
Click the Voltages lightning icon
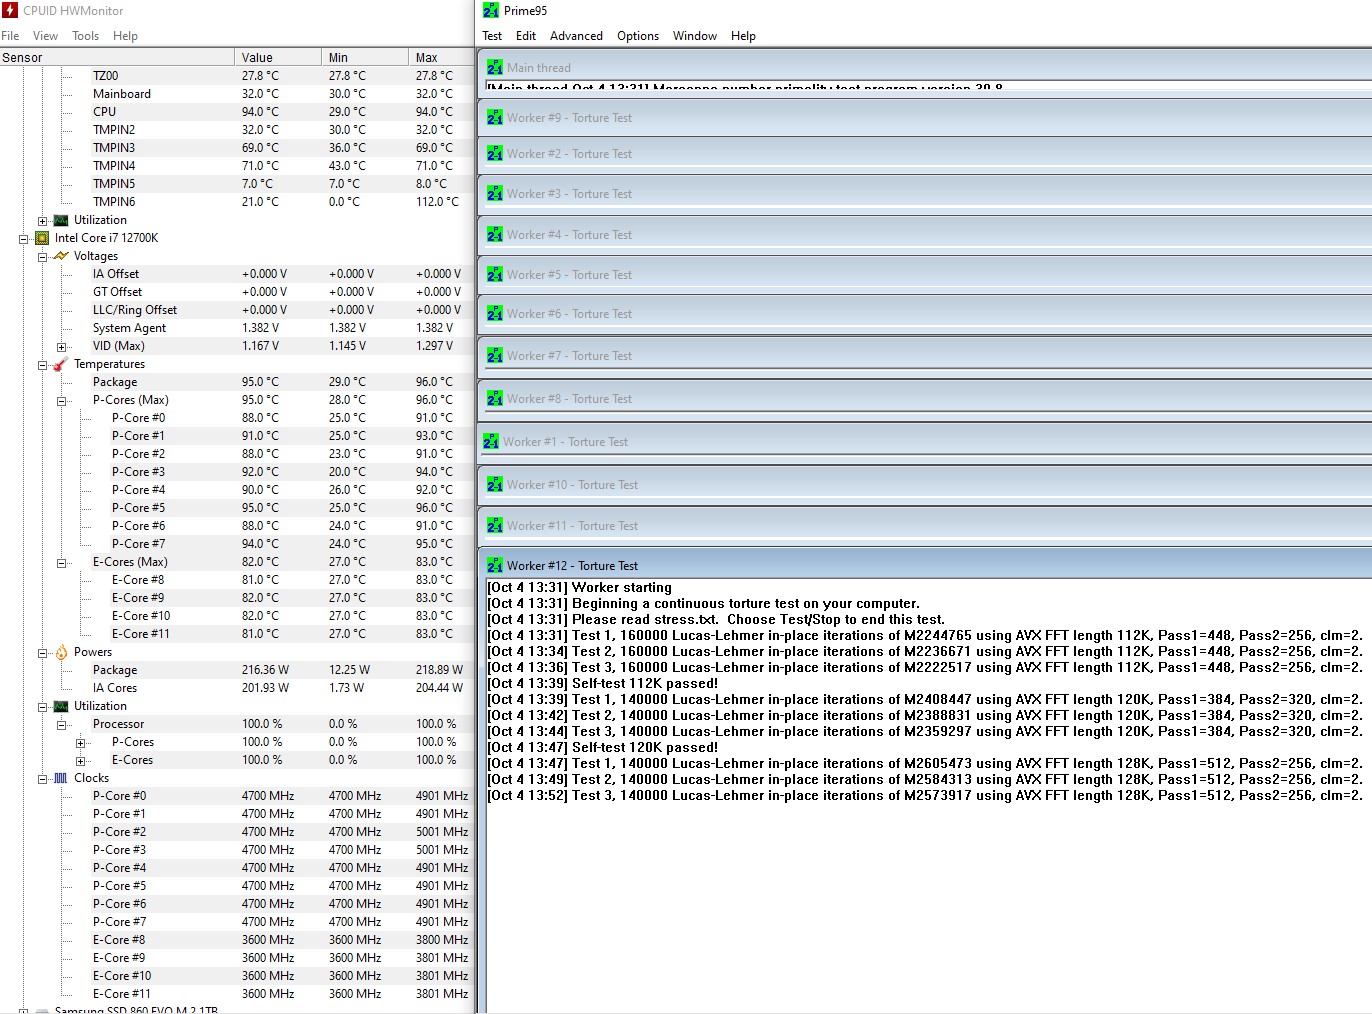coord(61,256)
